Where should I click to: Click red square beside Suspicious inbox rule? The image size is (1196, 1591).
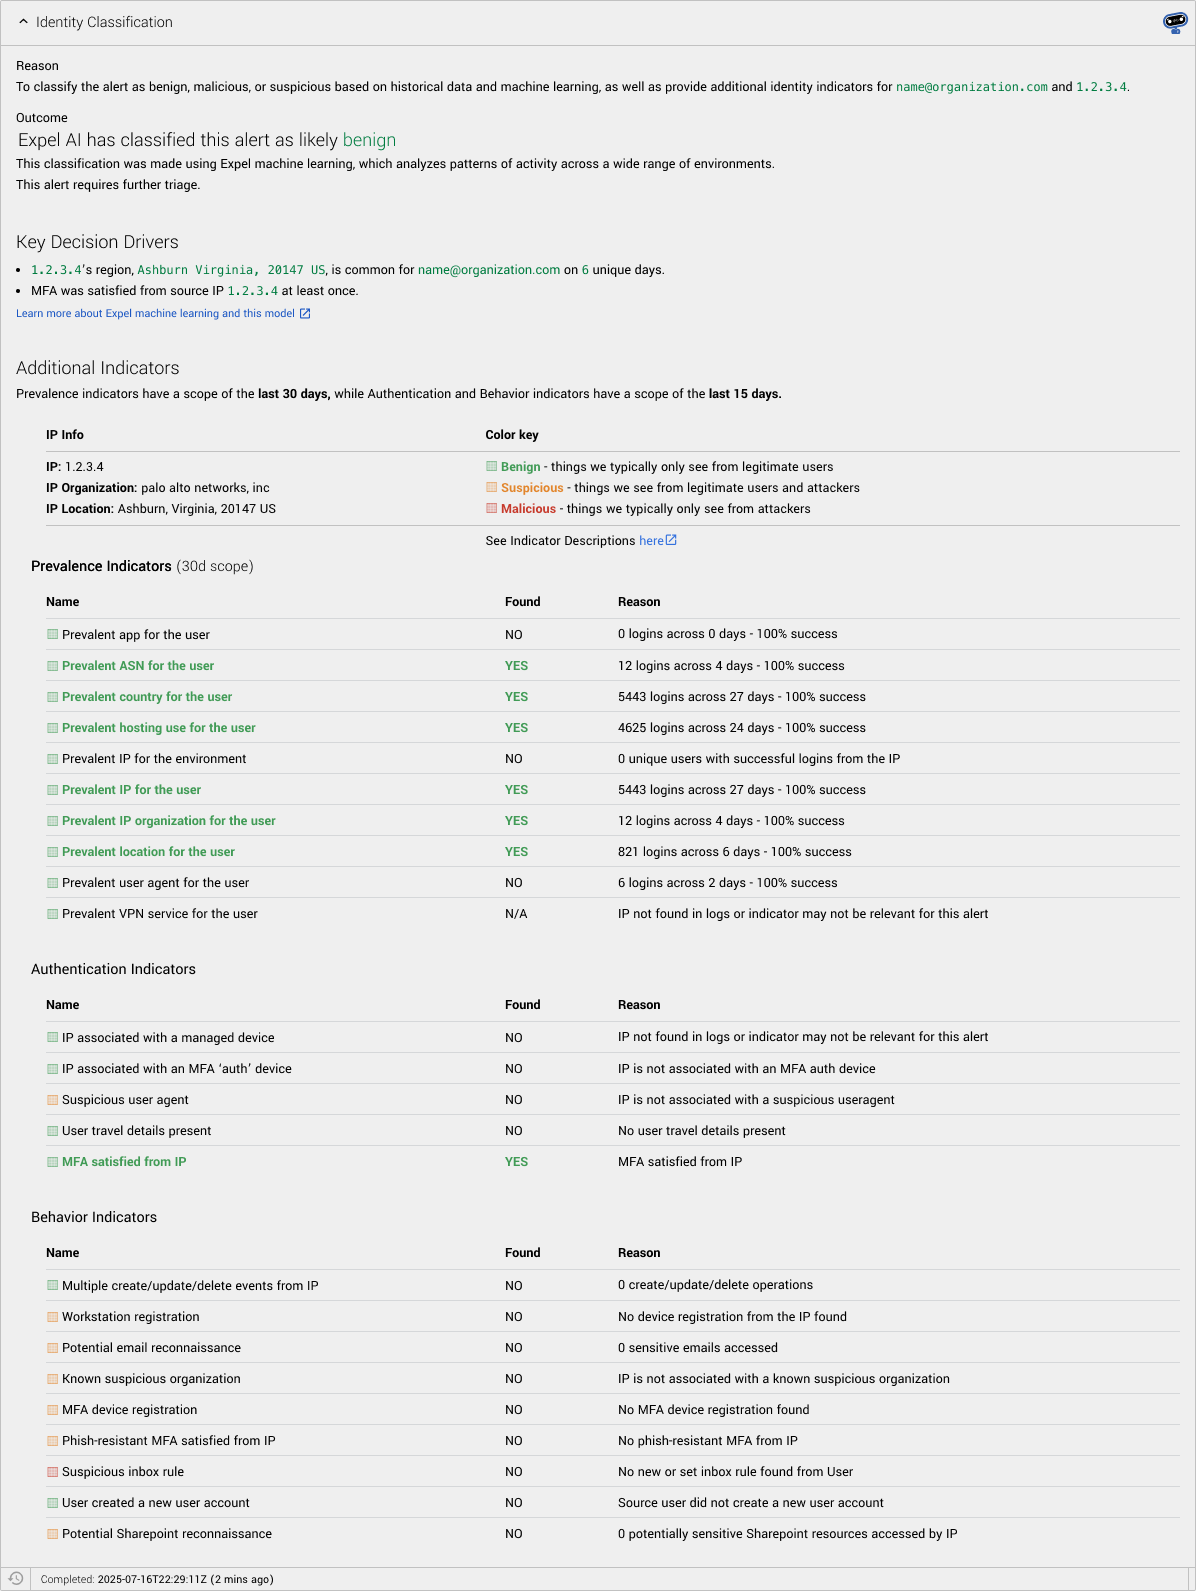pyautogui.click(x=52, y=1471)
